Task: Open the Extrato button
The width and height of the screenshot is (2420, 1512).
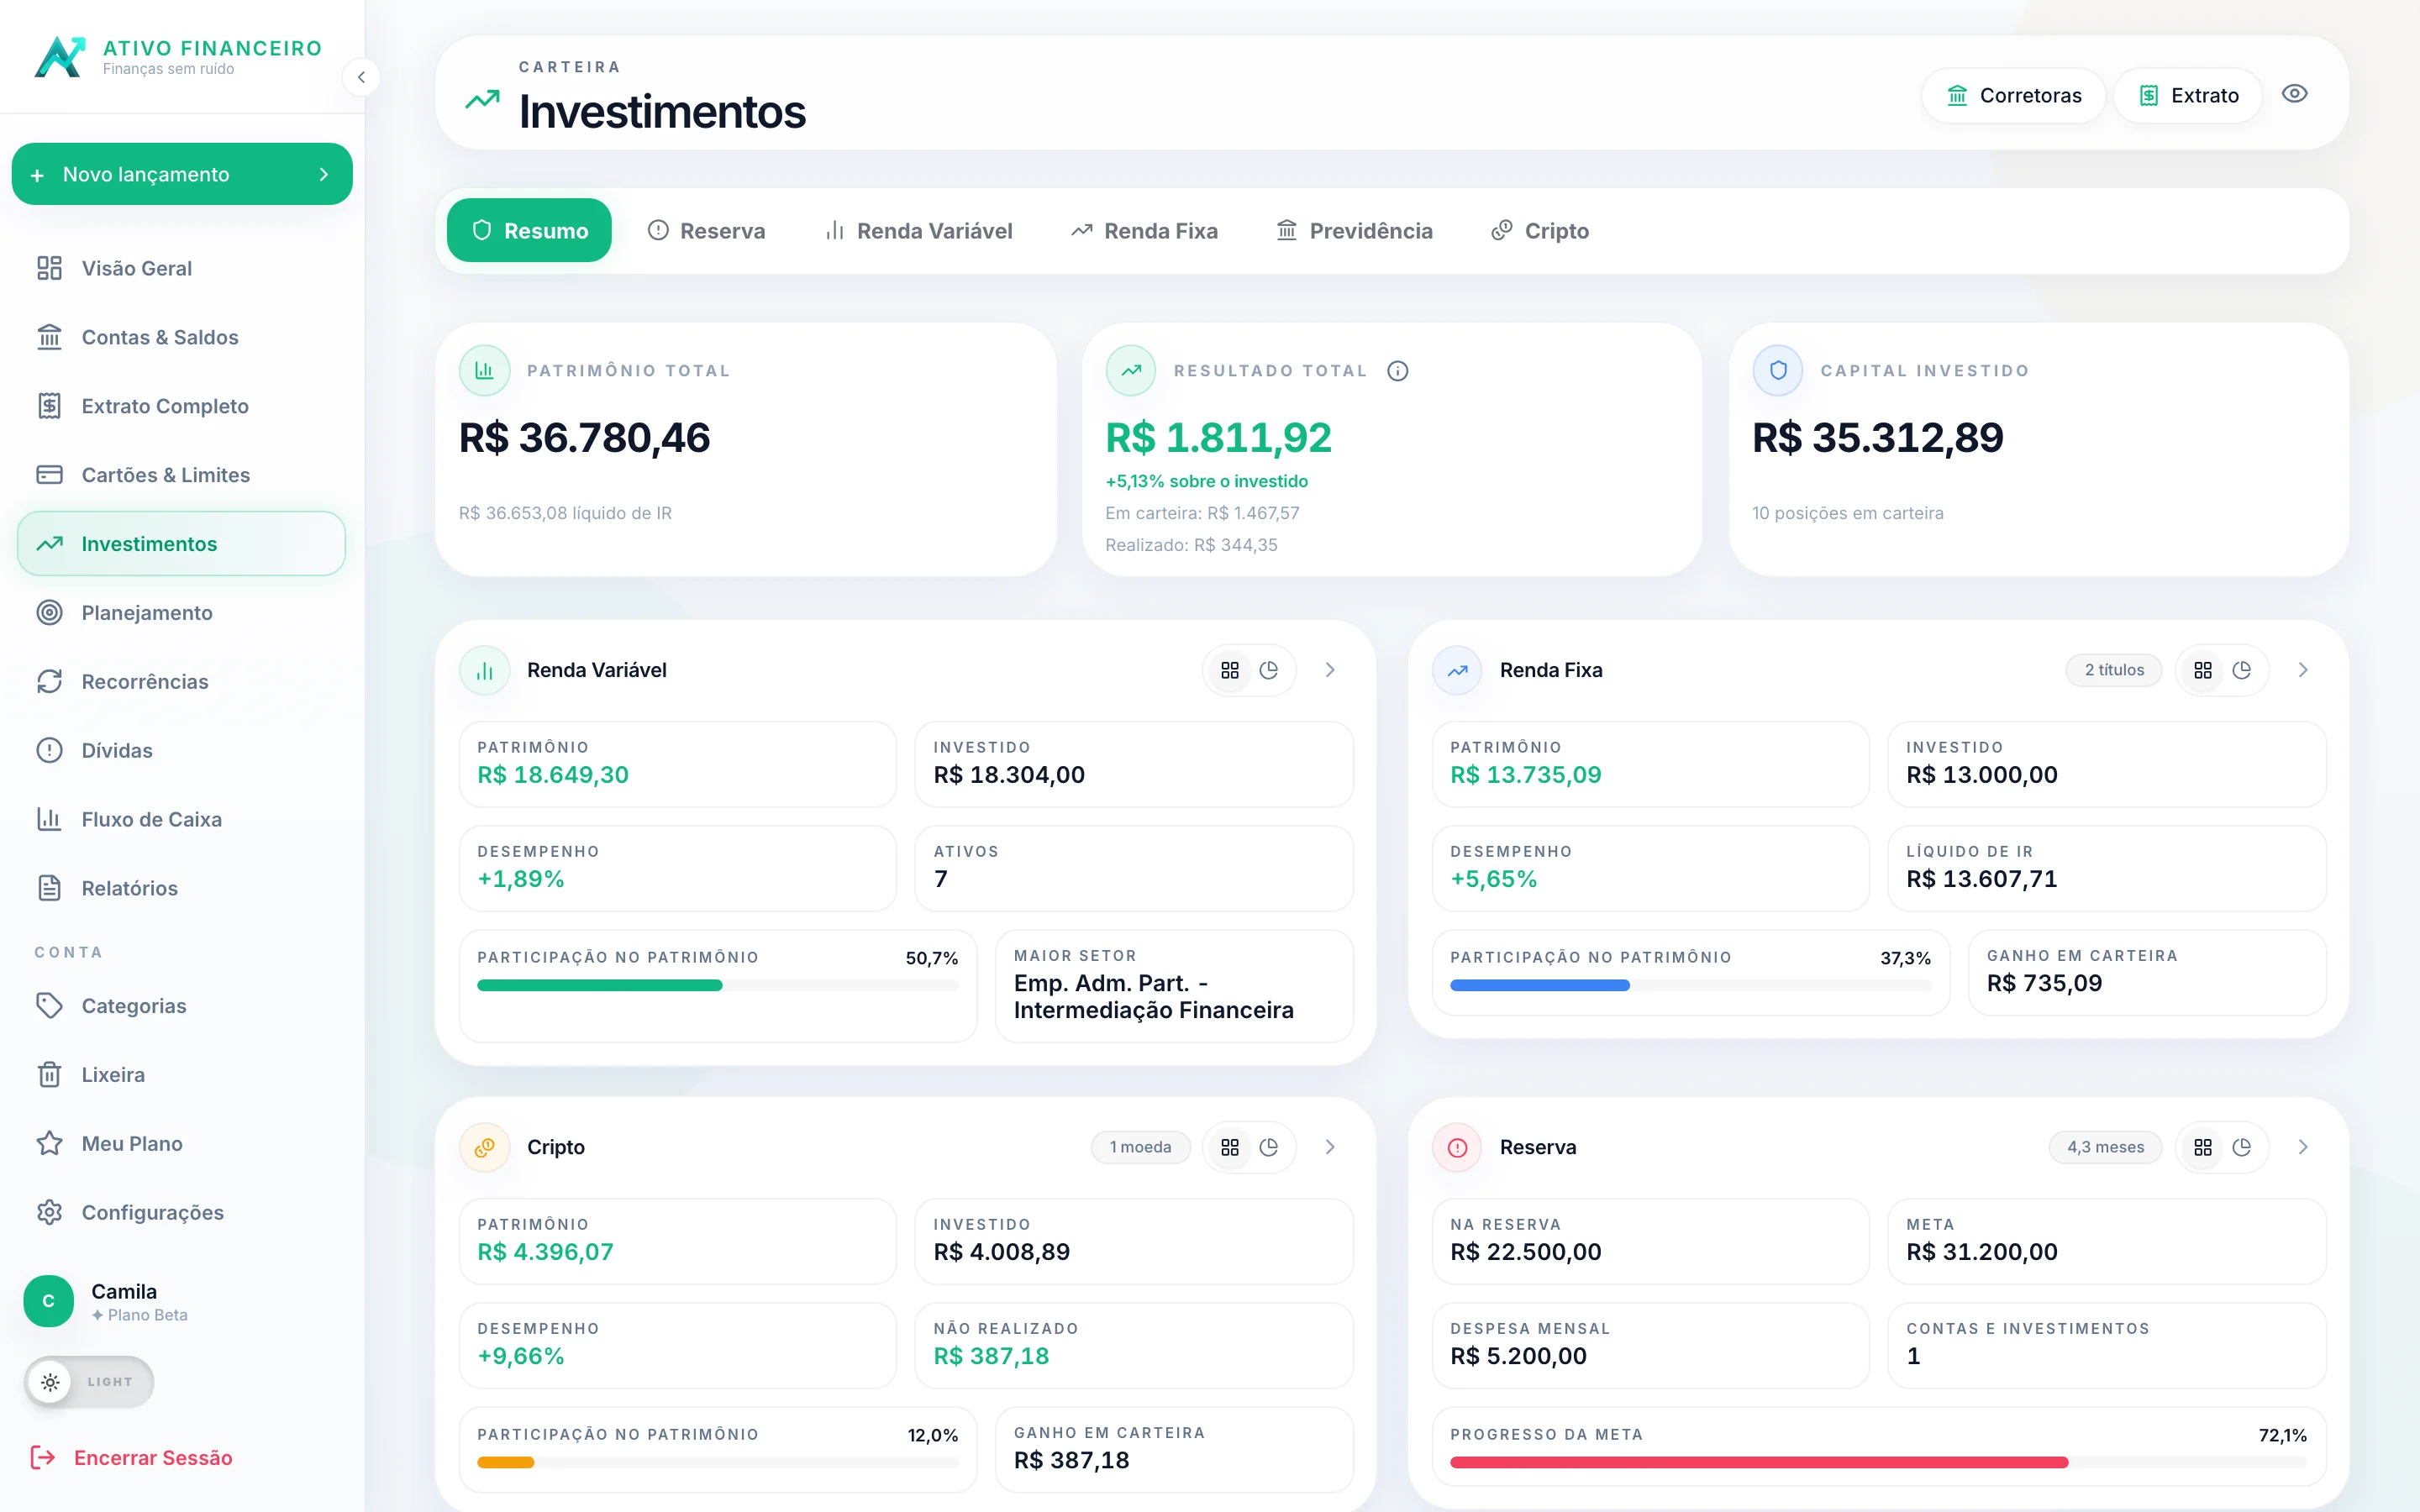Action: click(2188, 95)
